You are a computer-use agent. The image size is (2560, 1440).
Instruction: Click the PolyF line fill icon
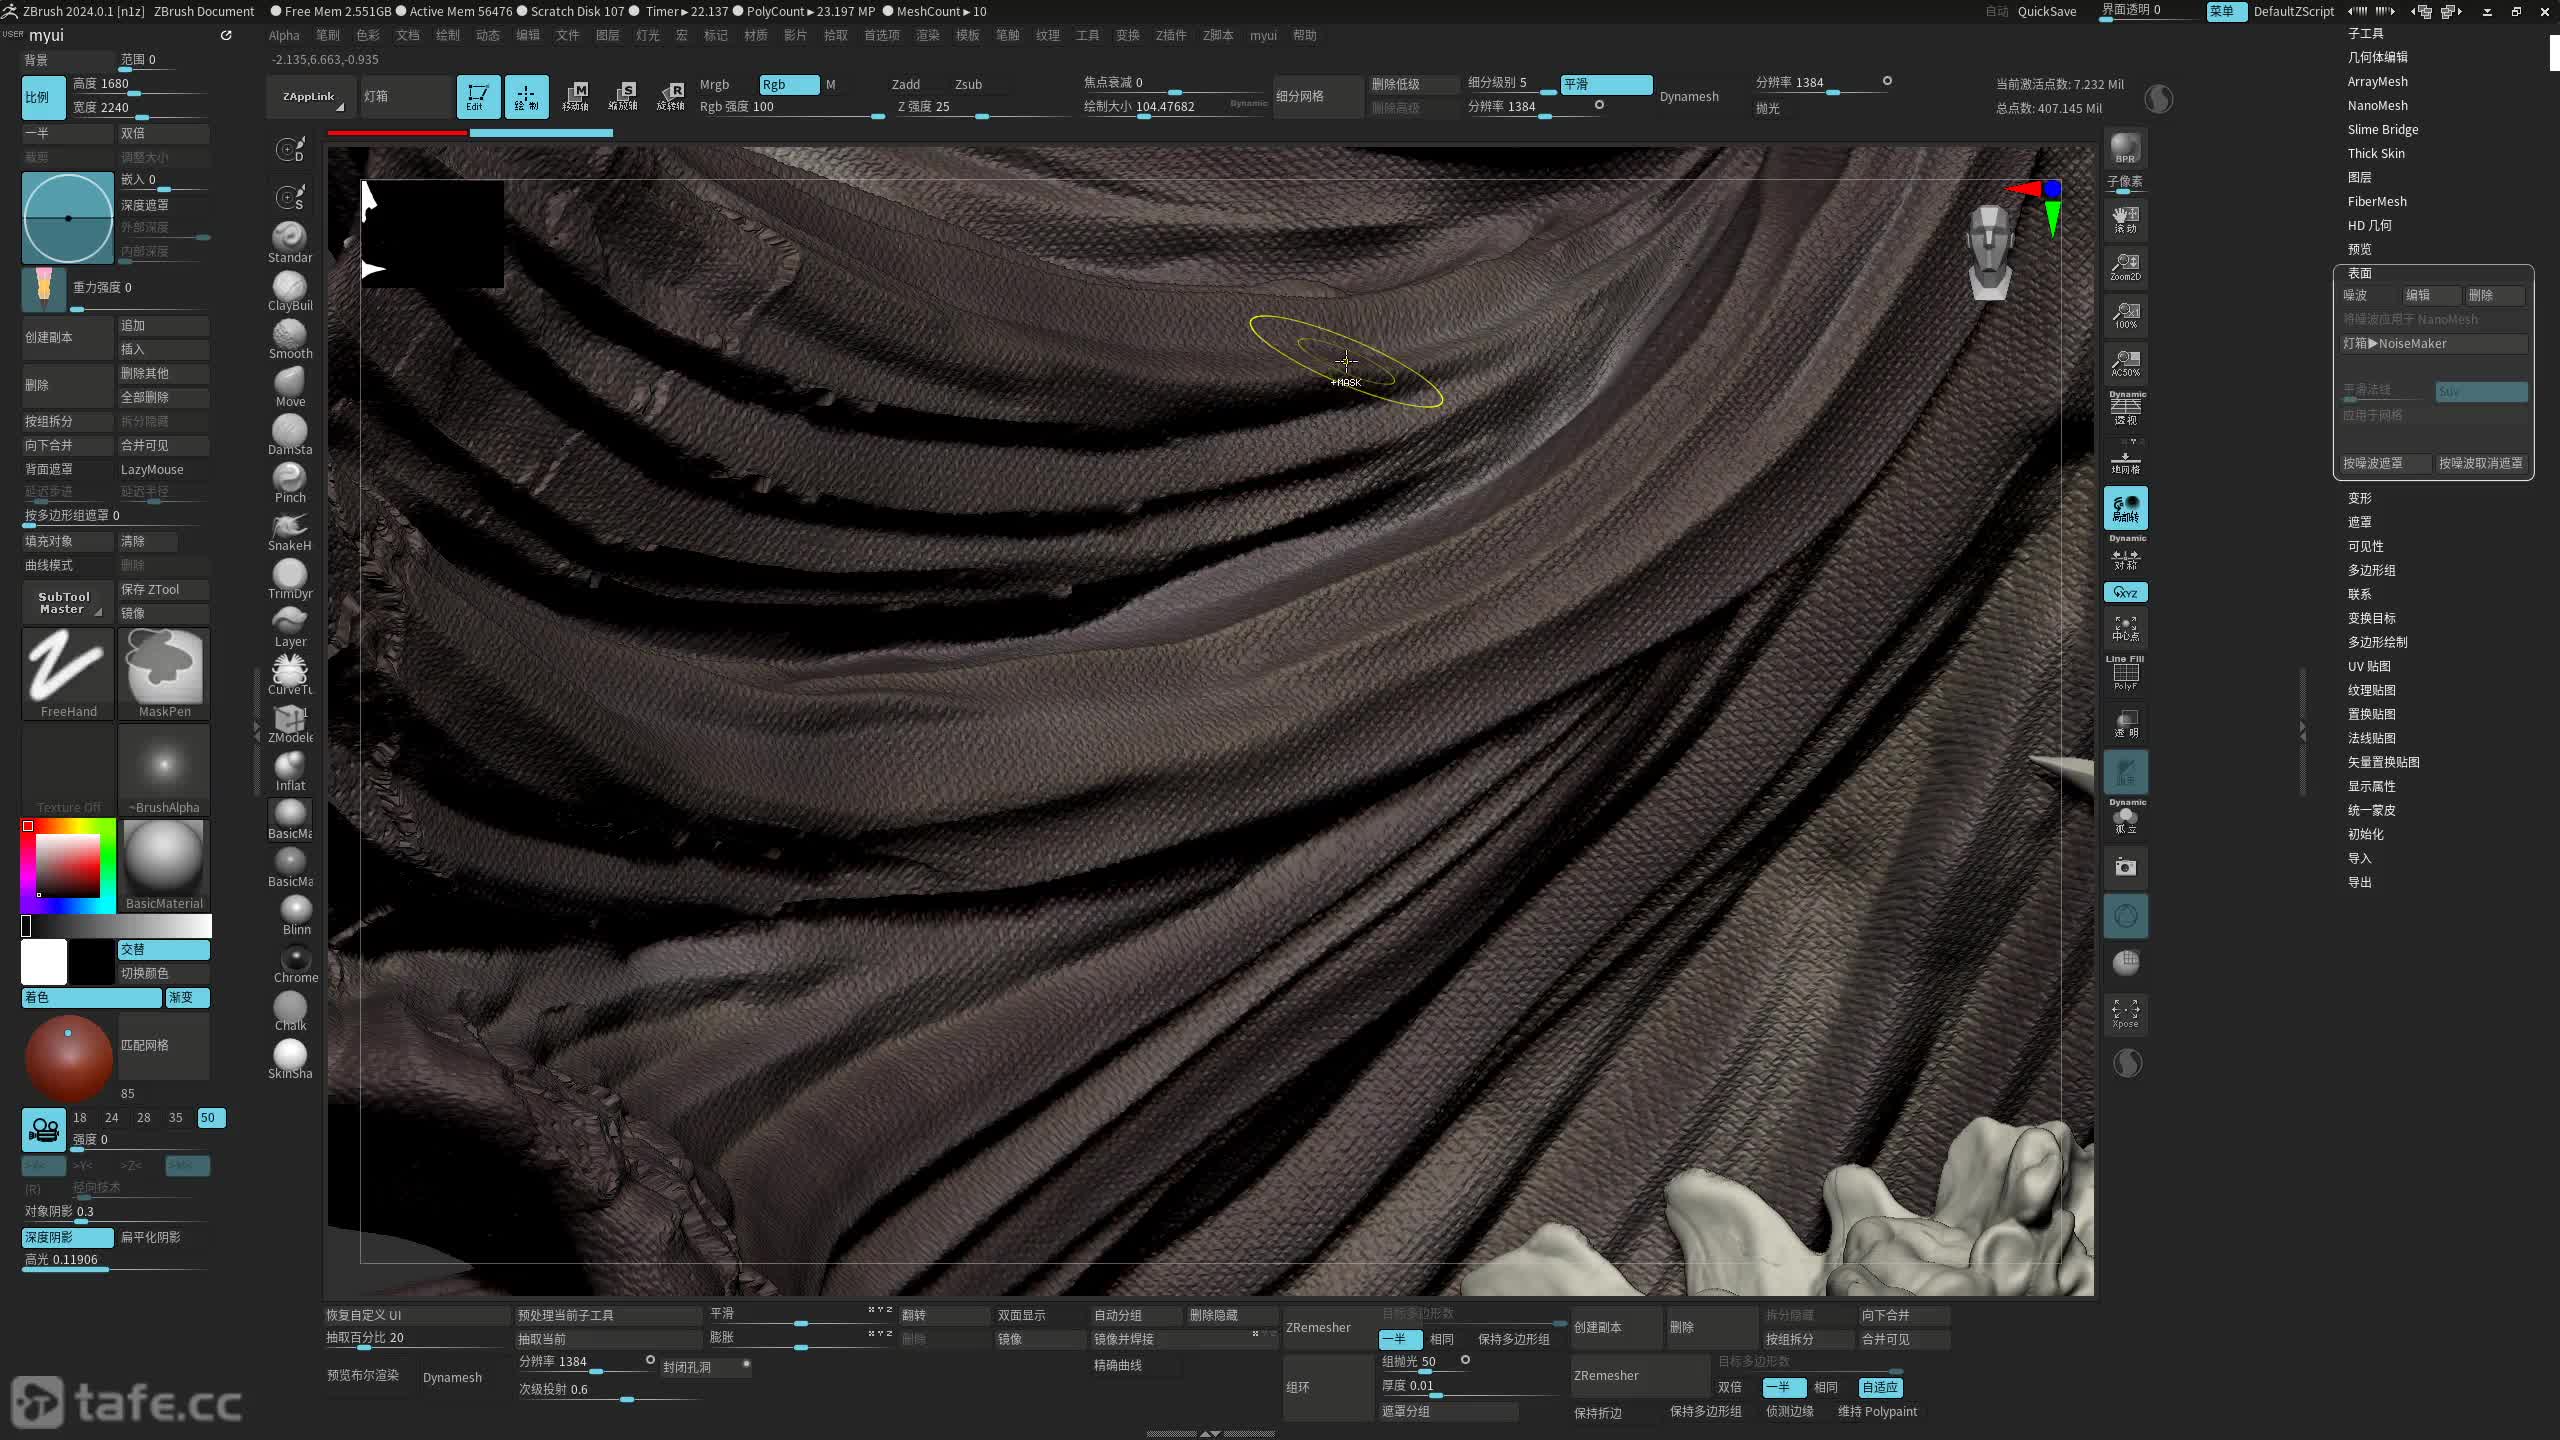pos(2125,674)
